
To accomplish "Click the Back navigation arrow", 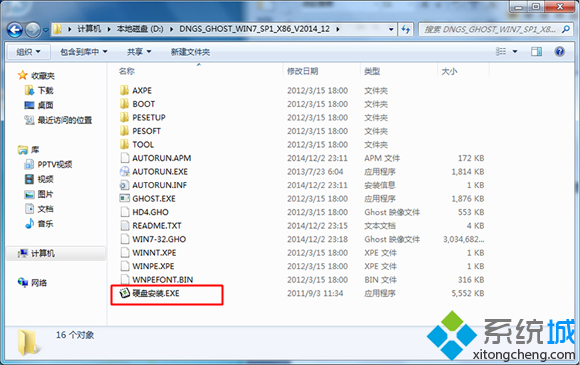I will pyautogui.click(x=15, y=30).
